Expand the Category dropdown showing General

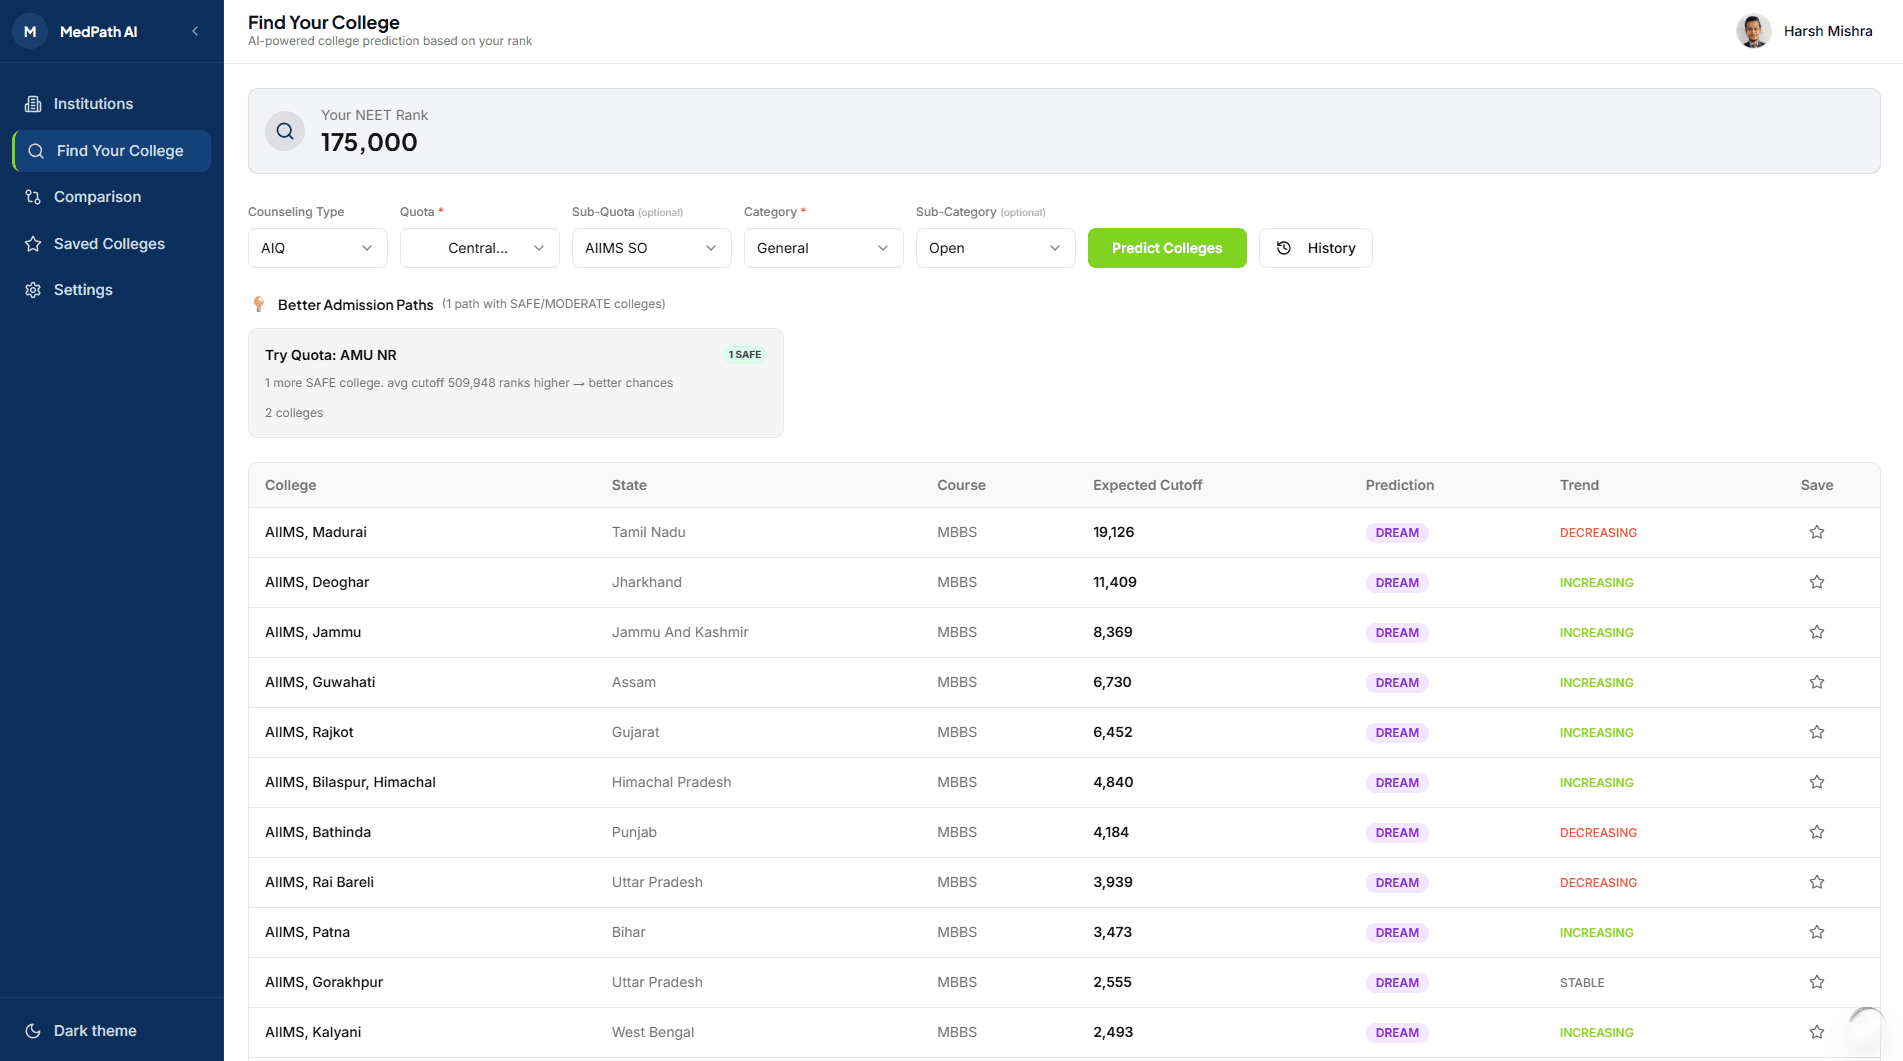click(822, 248)
